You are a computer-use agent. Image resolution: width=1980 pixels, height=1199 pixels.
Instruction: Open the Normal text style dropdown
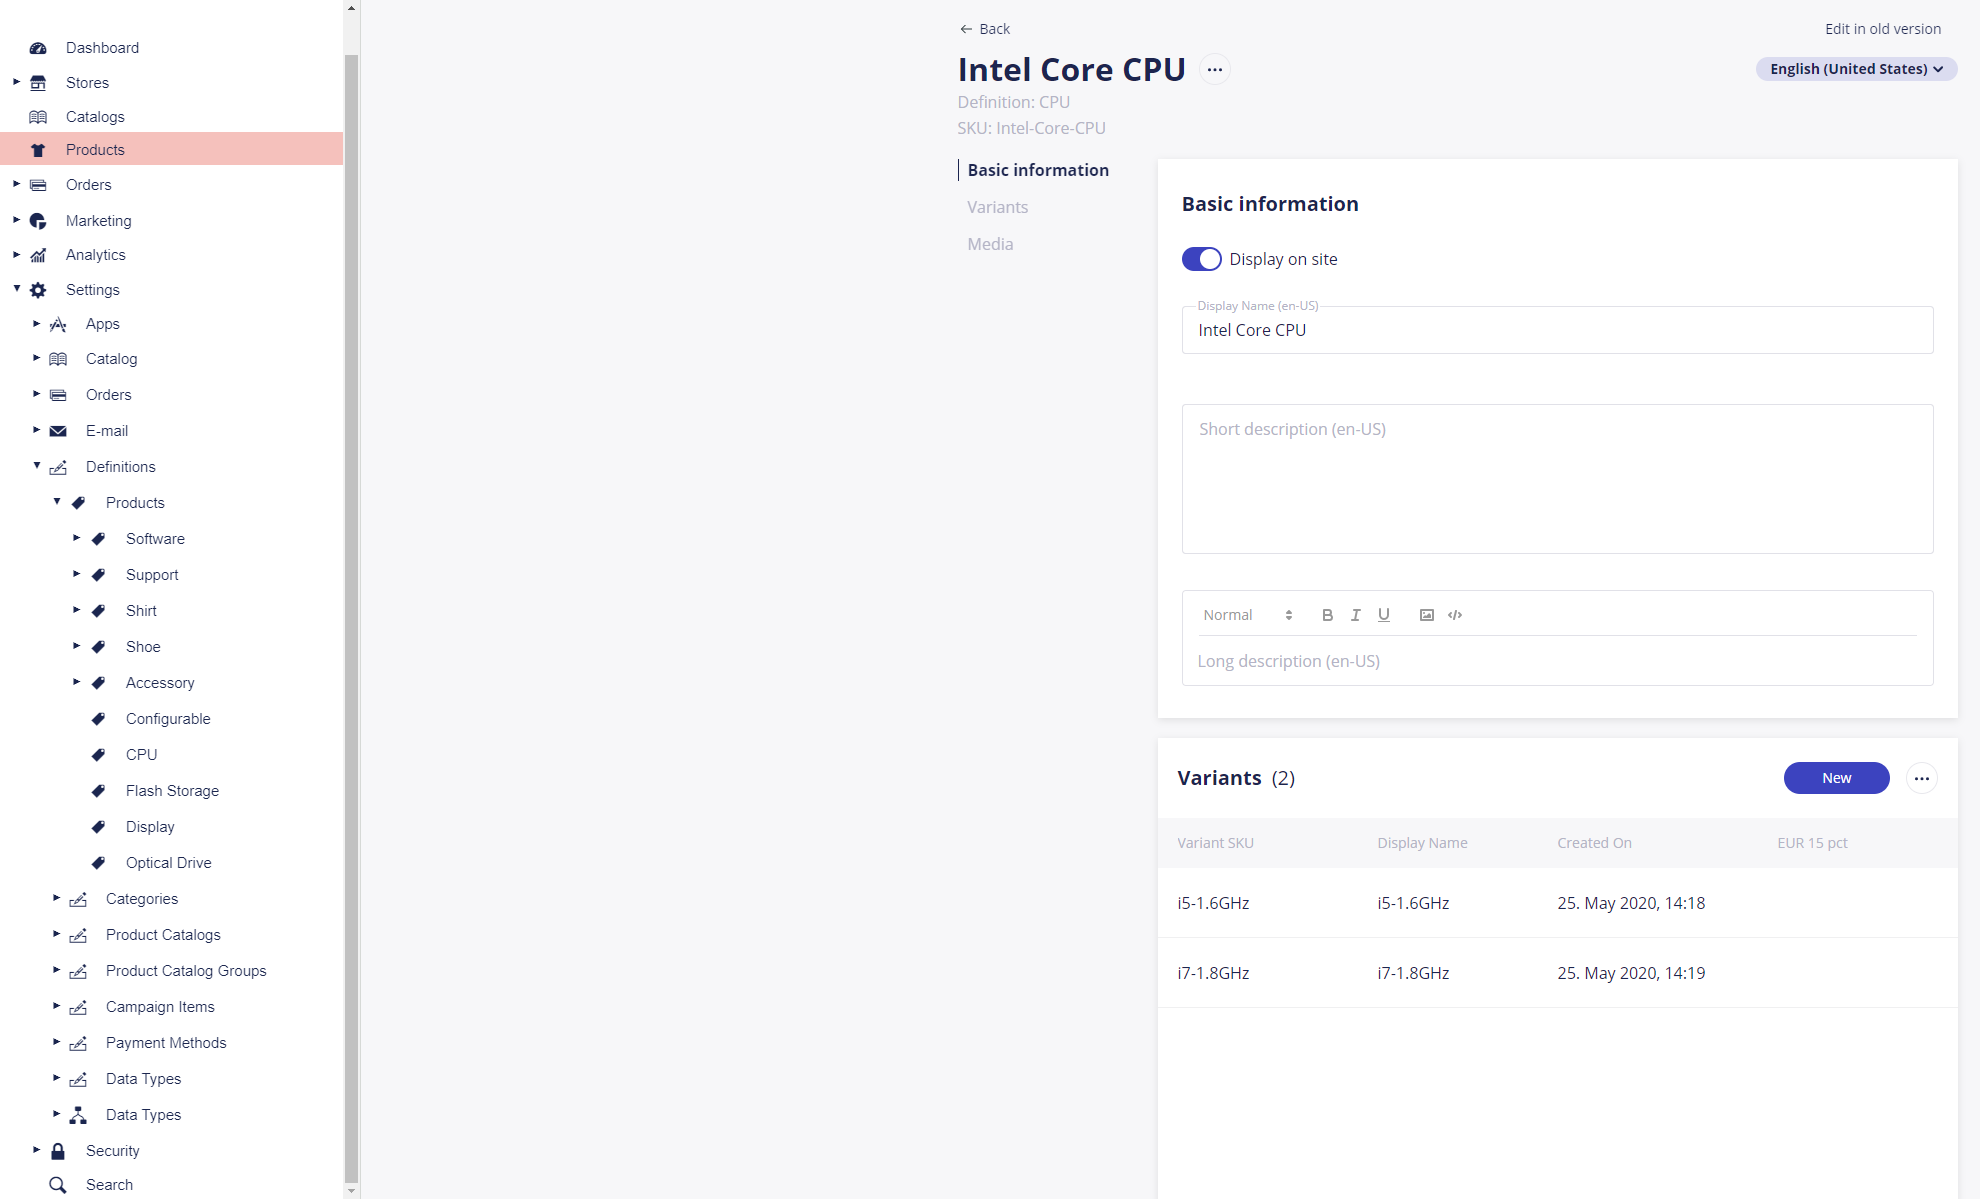[x=1248, y=615]
